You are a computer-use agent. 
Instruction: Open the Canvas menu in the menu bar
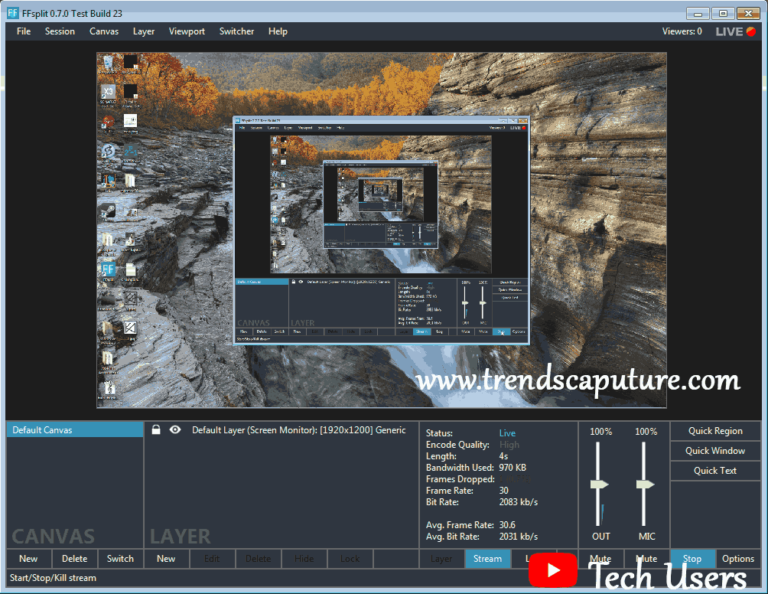tap(104, 31)
